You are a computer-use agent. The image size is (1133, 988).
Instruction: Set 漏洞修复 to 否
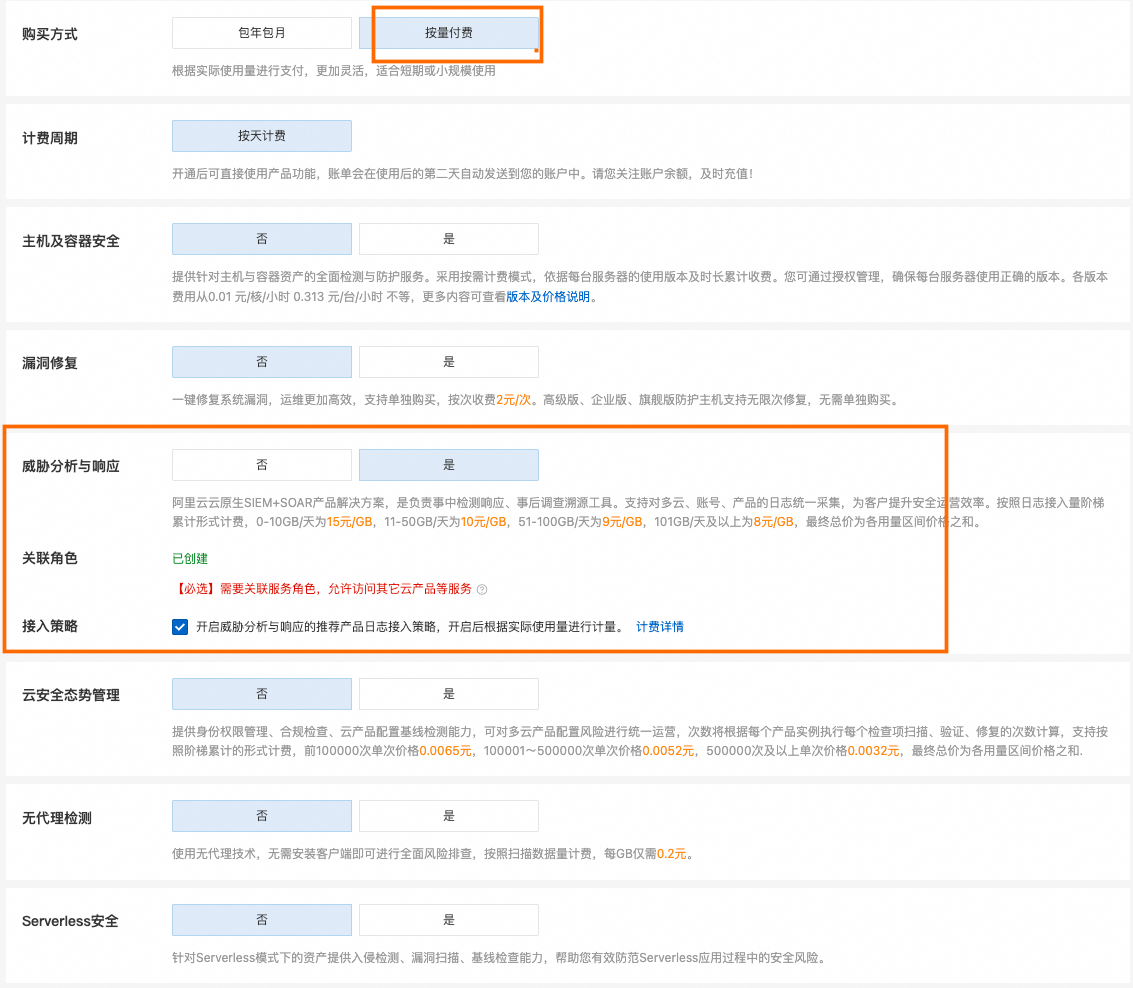pos(262,362)
